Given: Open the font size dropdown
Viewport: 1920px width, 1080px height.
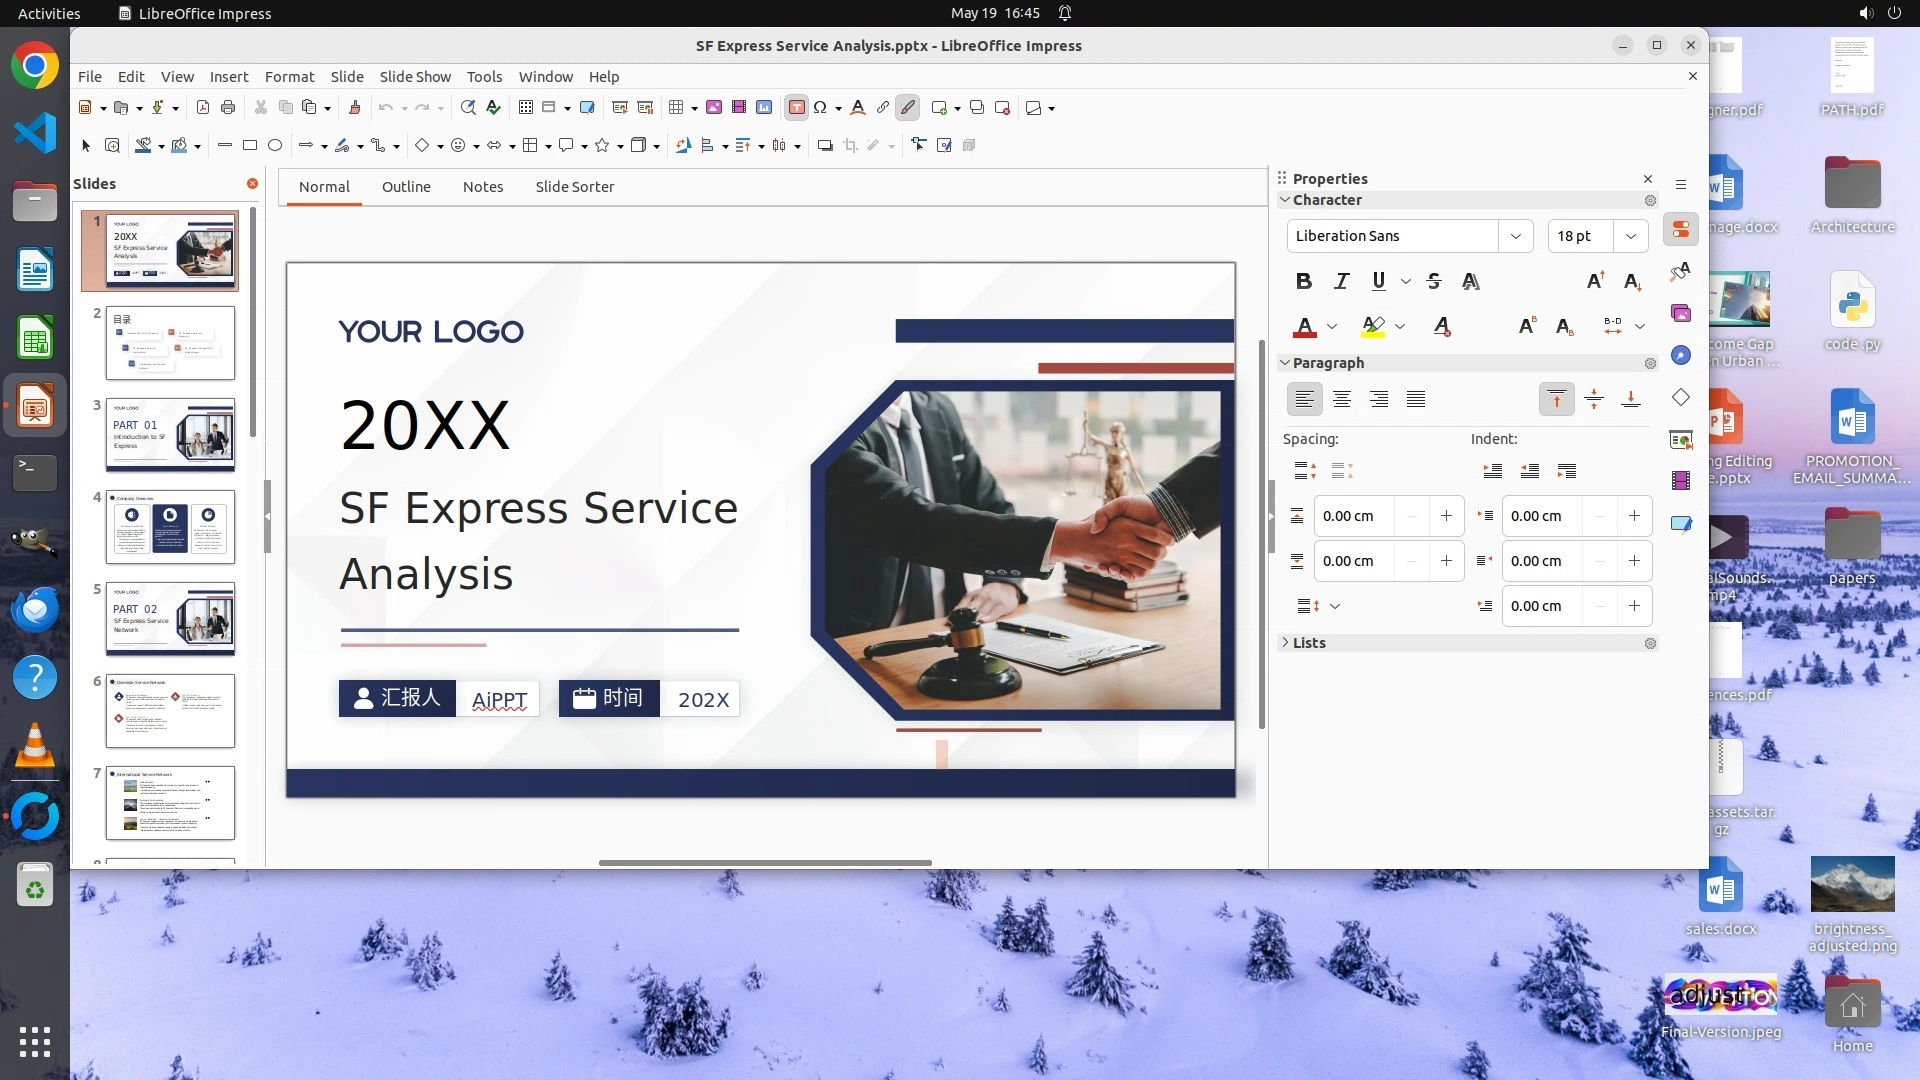Looking at the screenshot, I should [x=1631, y=237].
